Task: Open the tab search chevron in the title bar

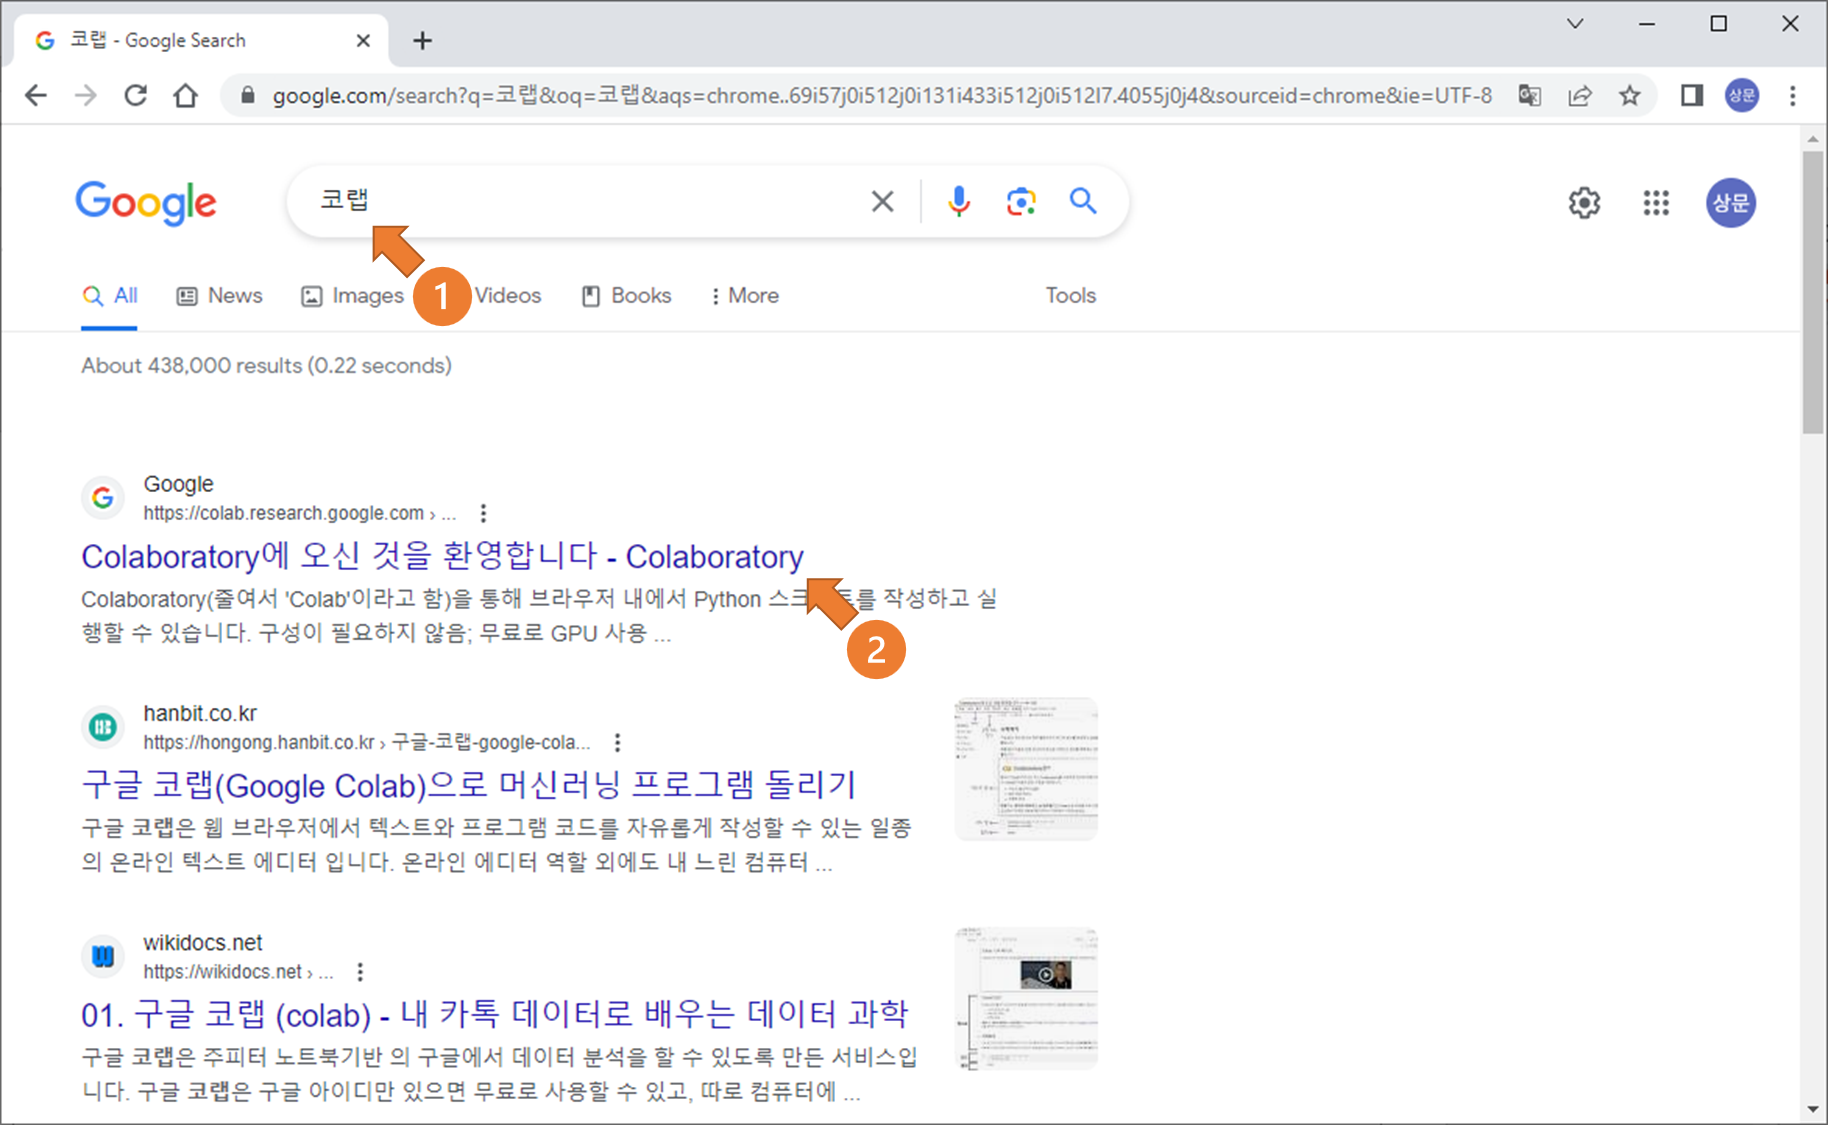Action: tap(1575, 23)
